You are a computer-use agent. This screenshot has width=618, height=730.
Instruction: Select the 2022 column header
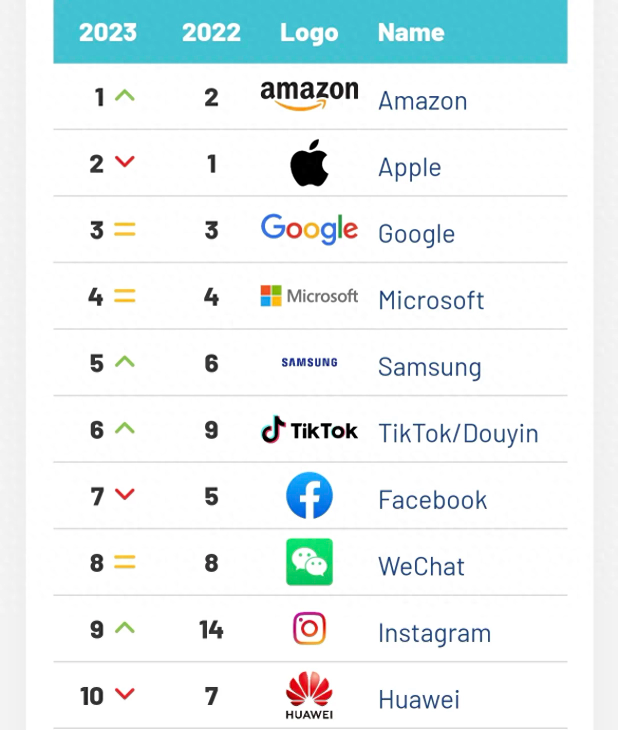[x=211, y=32]
